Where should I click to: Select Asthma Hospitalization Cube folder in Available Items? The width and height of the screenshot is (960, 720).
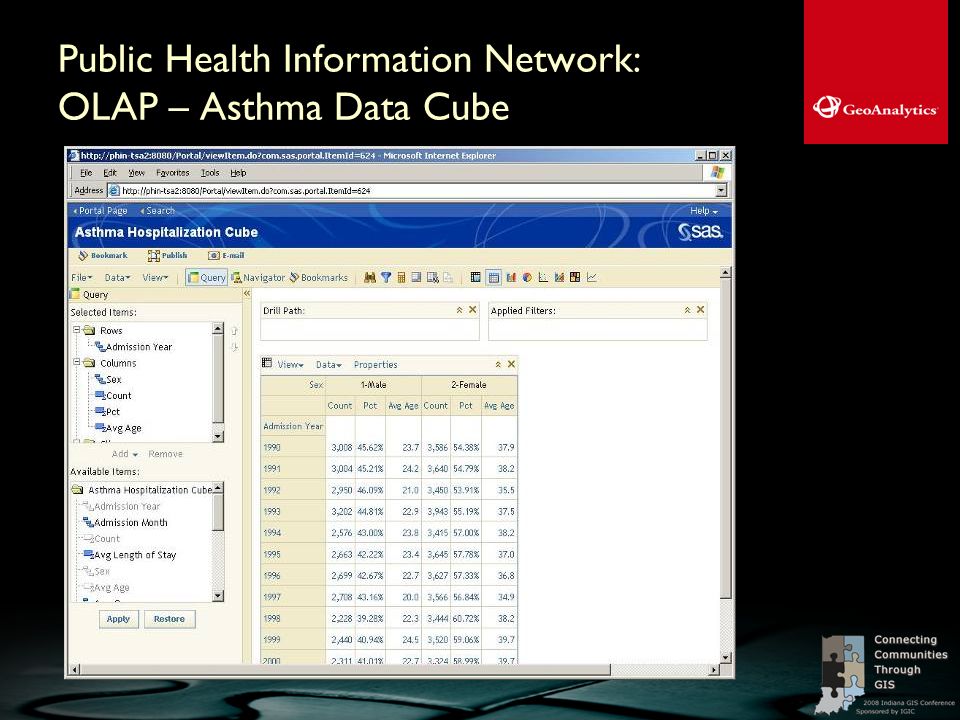point(141,490)
